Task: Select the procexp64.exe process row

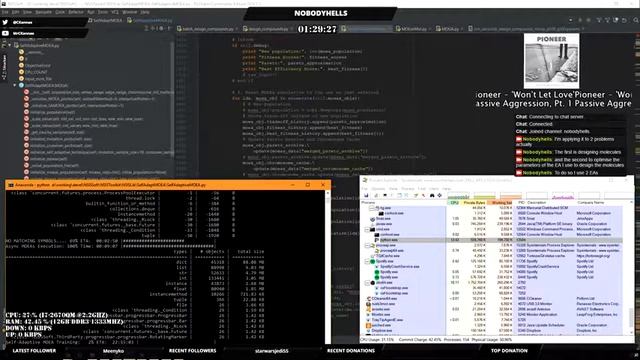Action: 491,251
